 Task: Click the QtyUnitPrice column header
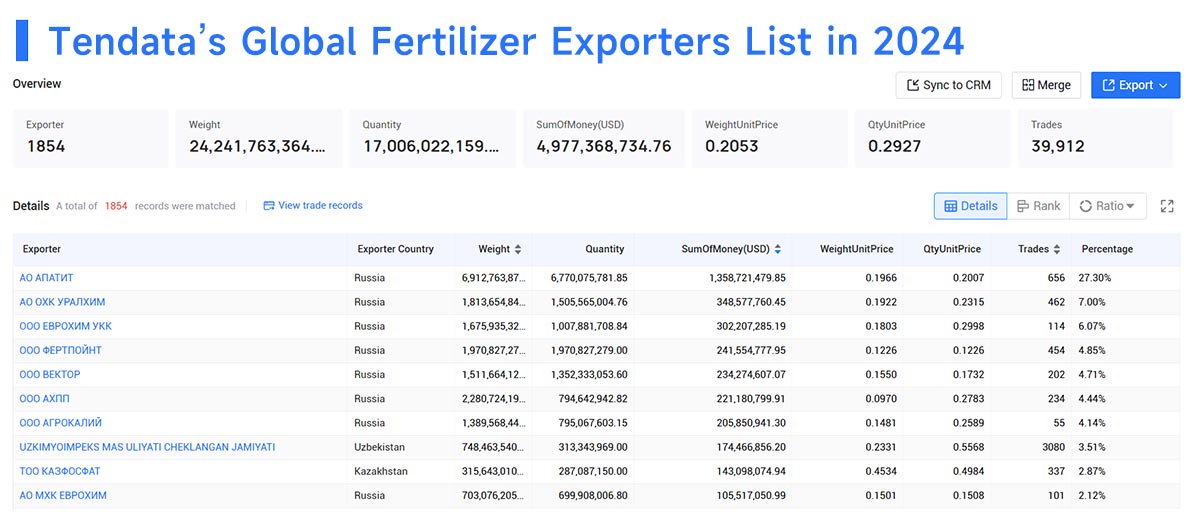[952, 249]
